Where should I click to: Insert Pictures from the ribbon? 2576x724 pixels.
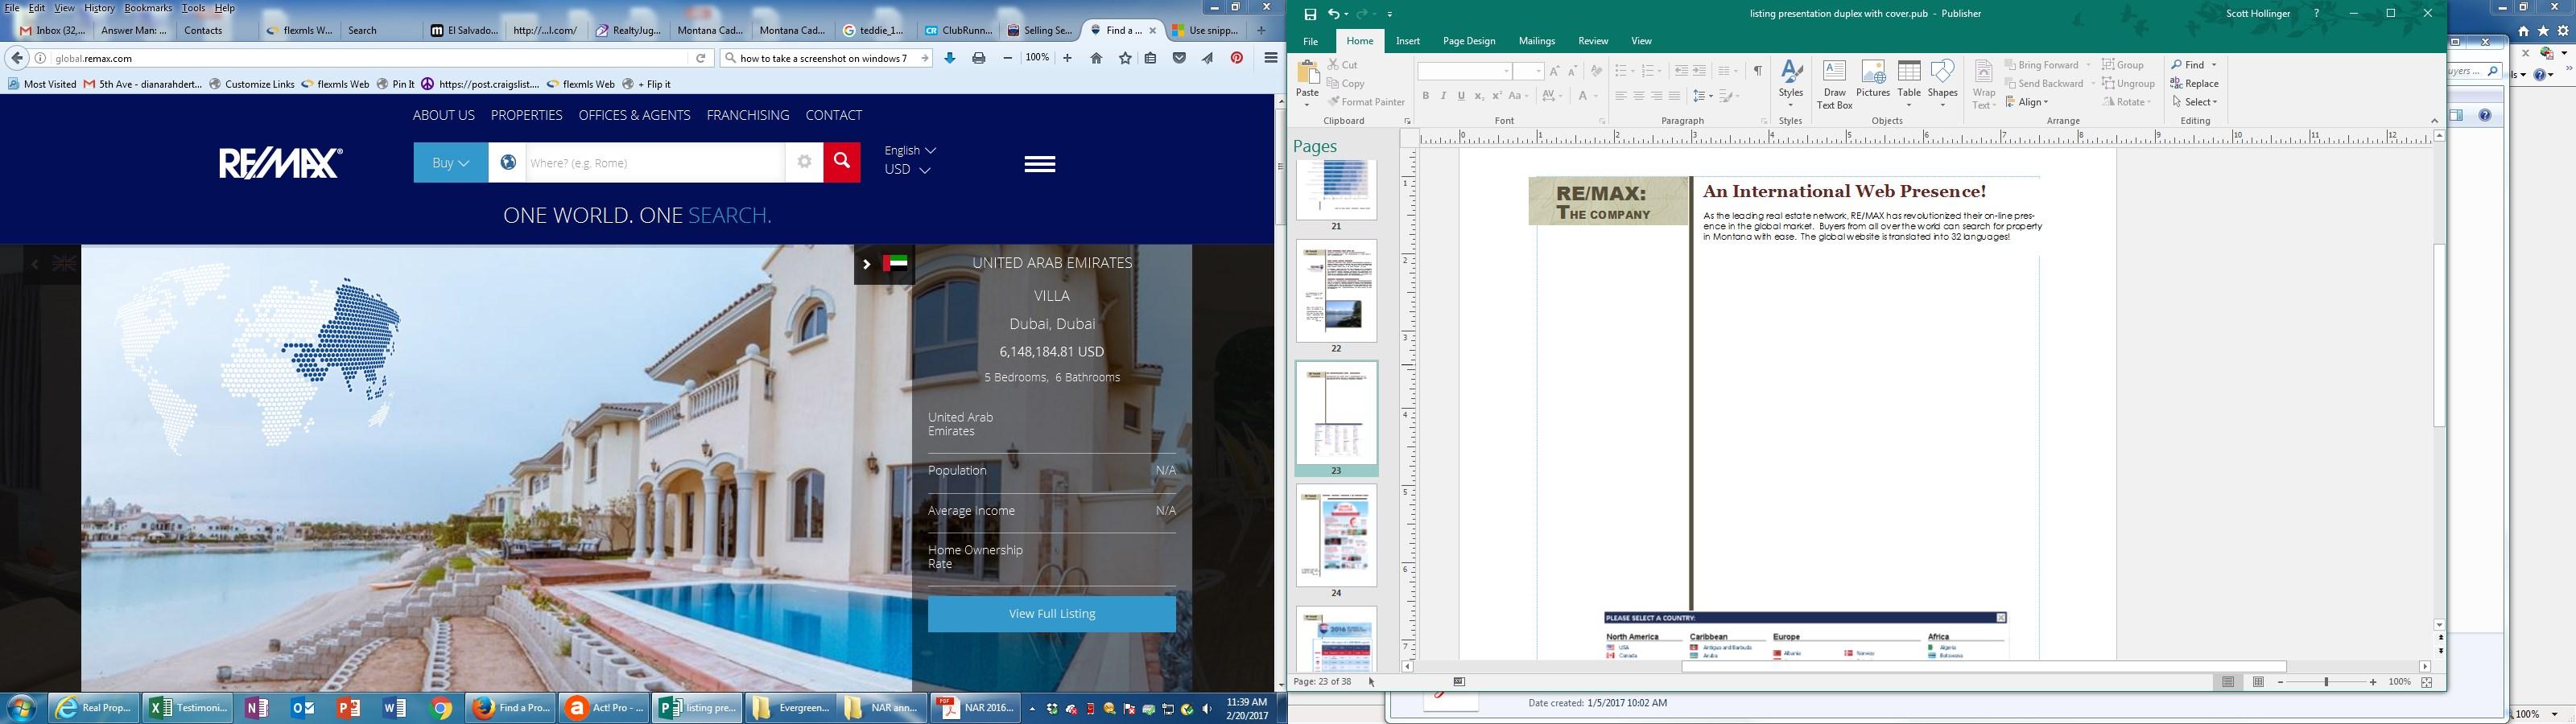1873,80
